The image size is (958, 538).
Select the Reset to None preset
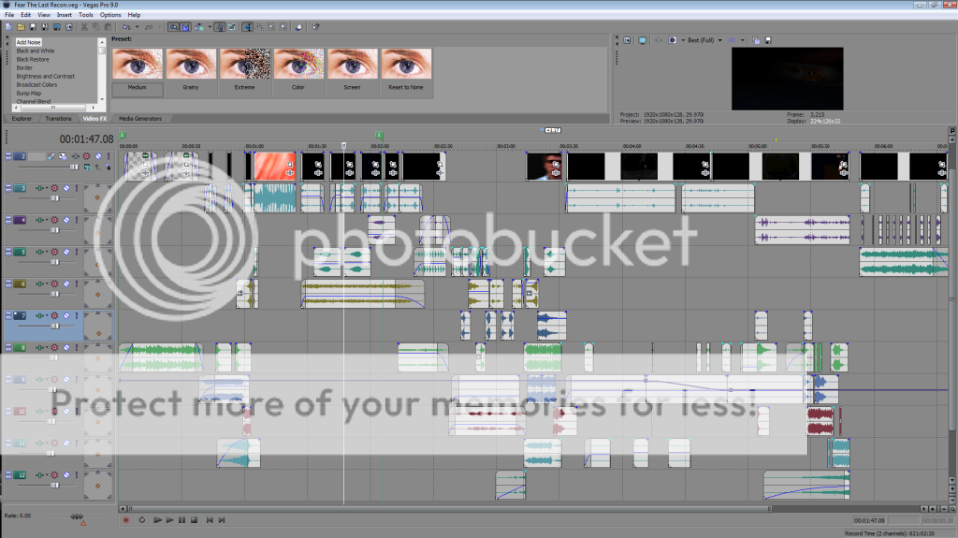tap(406, 72)
